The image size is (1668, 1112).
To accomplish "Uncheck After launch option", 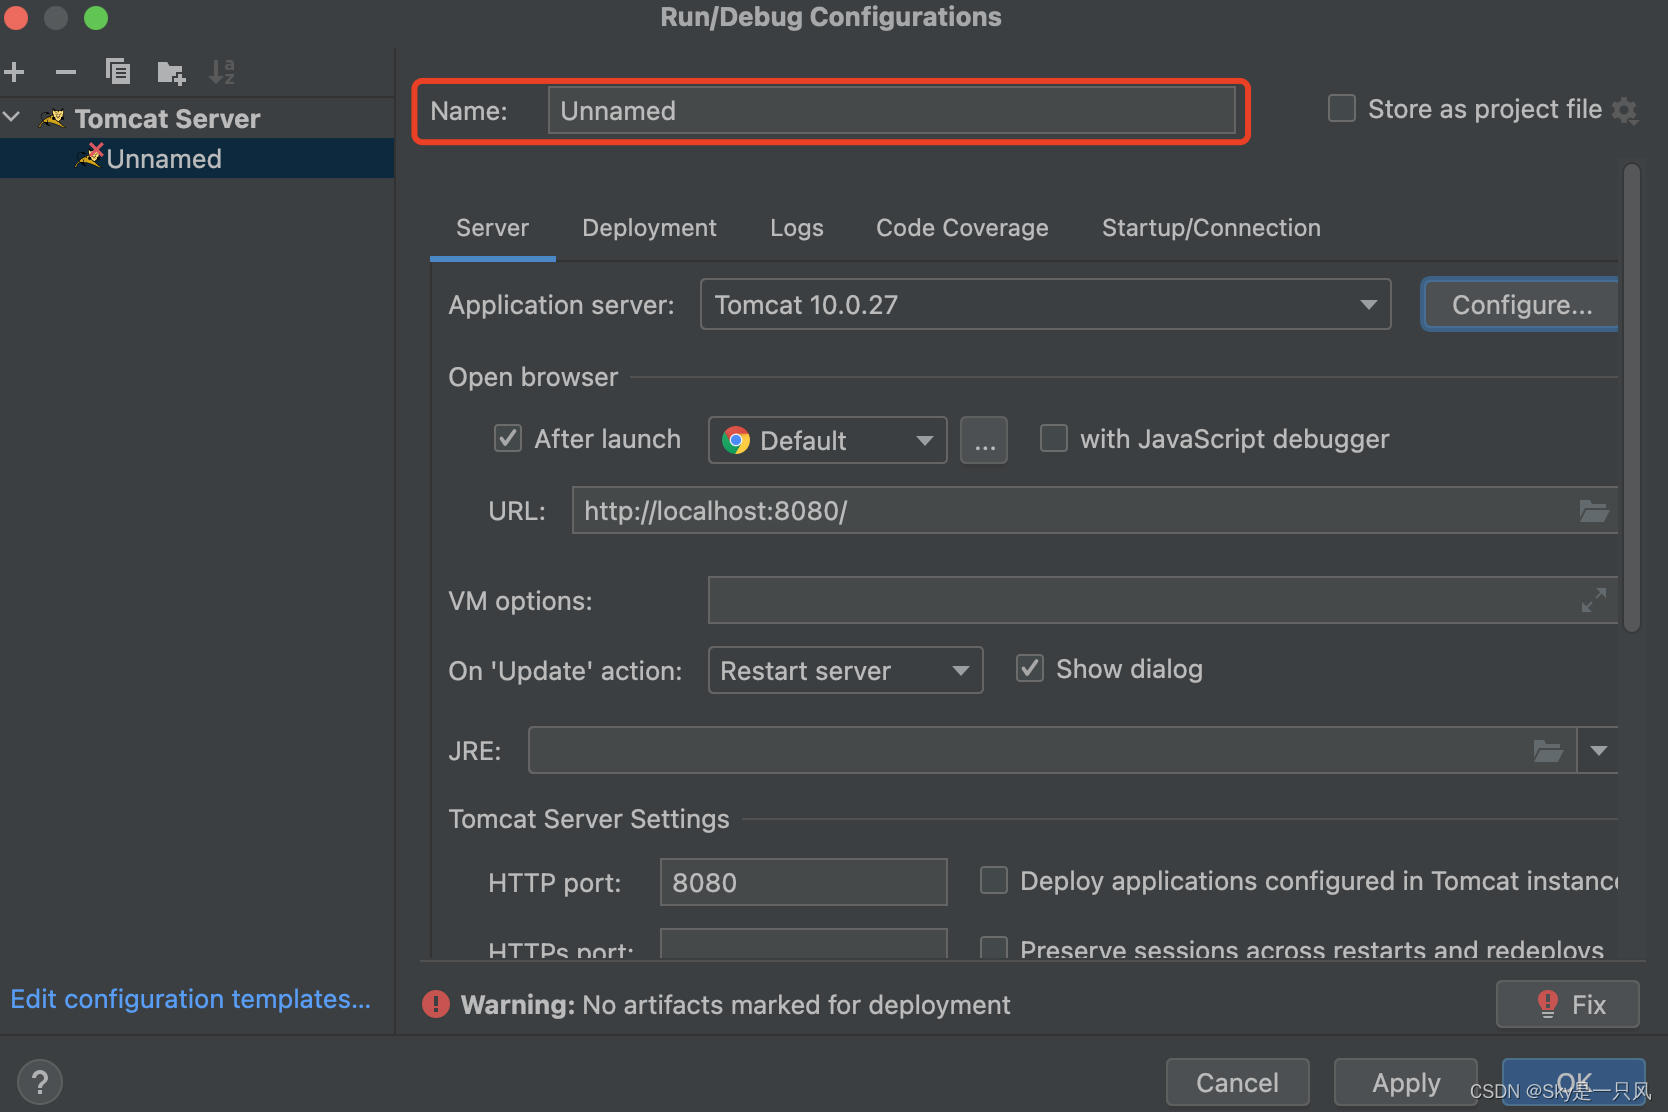I will point(508,438).
